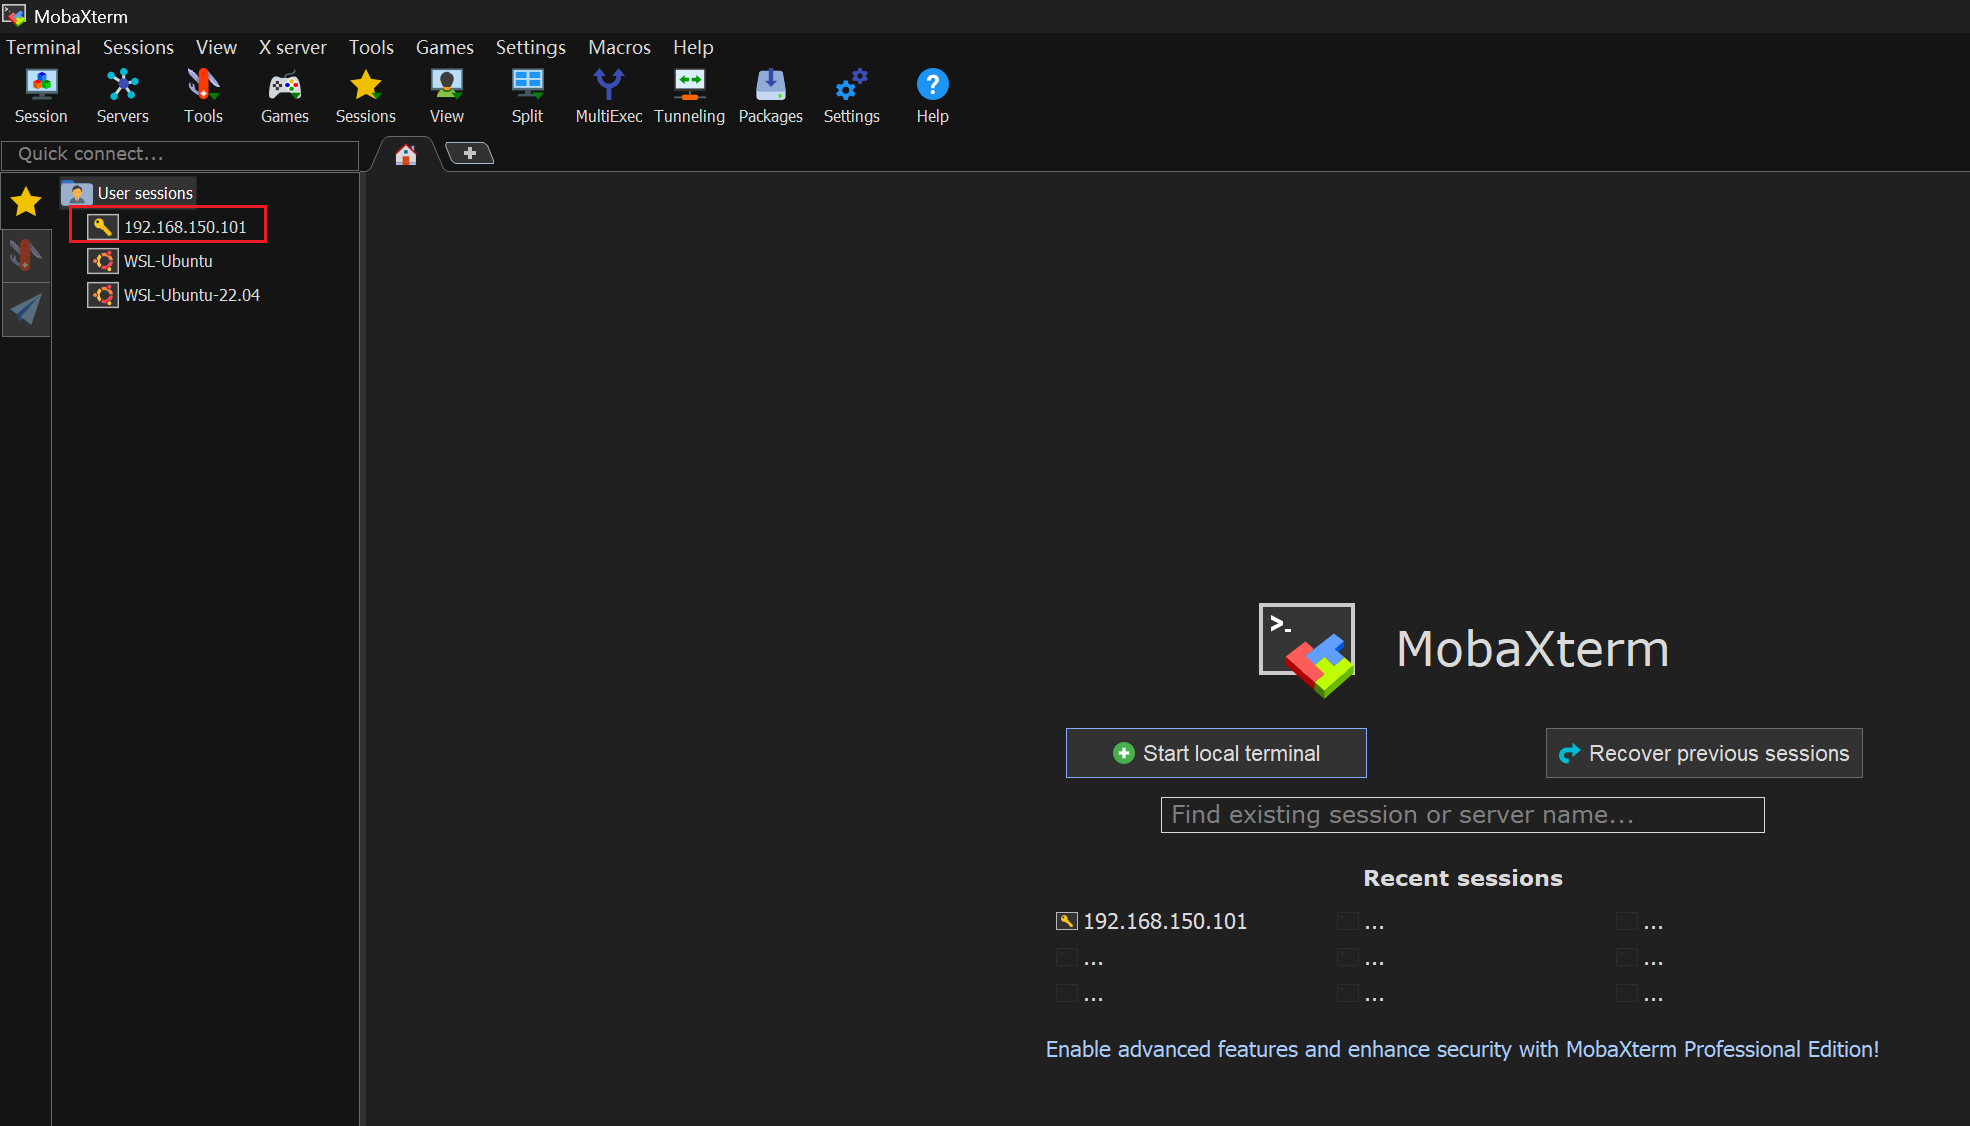The height and width of the screenshot is (1126, 1970).
Task: Click the Ubuntu icon of WSL-Ubuntu
Action: tap(102, 261)
